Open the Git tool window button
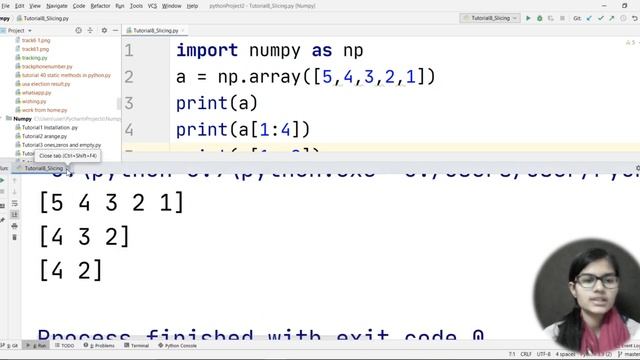The width and height of the screenshot is (640, 360). click(10, 345)
